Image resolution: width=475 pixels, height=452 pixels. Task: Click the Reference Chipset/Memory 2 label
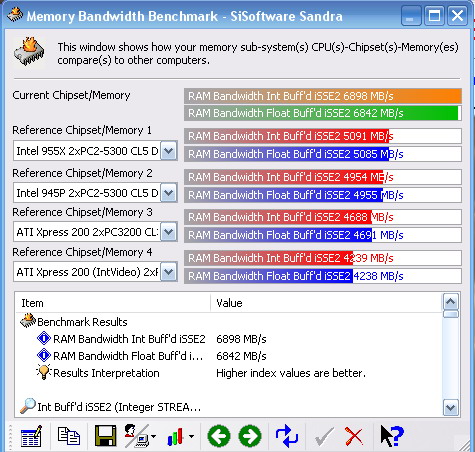coord(82,173)
